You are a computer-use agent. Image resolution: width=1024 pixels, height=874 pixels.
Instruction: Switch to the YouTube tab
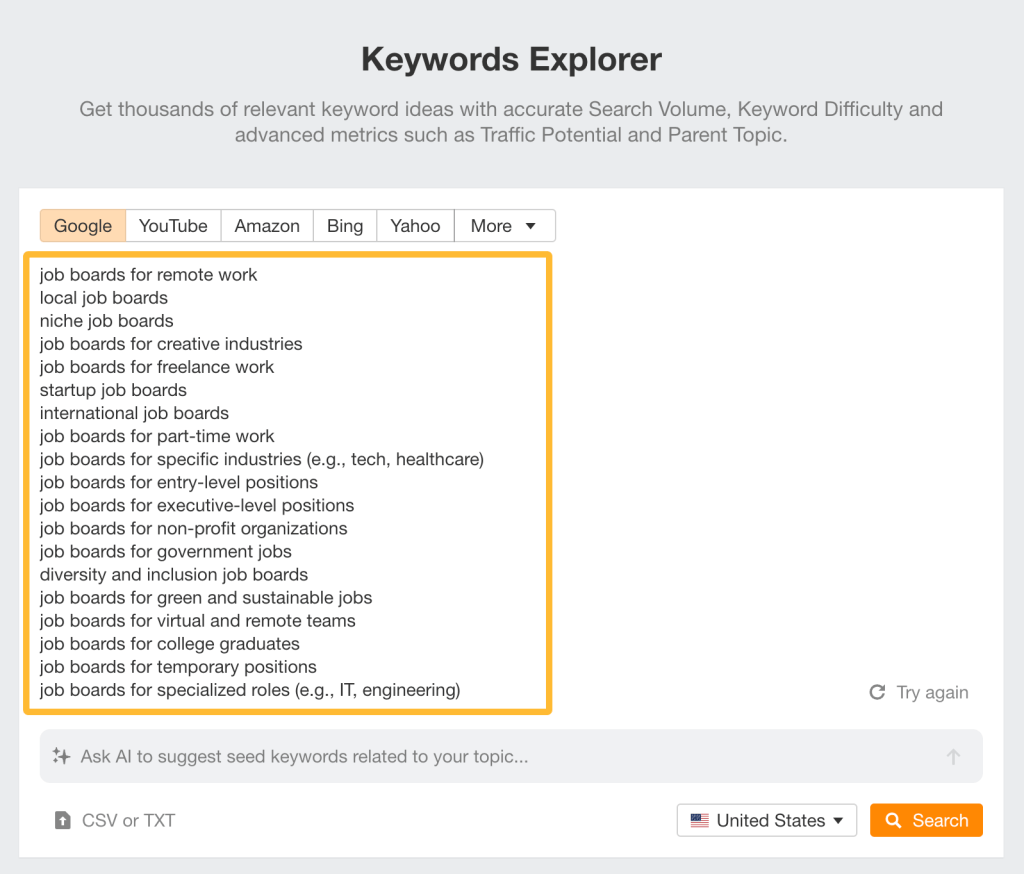tap(172, 225)
